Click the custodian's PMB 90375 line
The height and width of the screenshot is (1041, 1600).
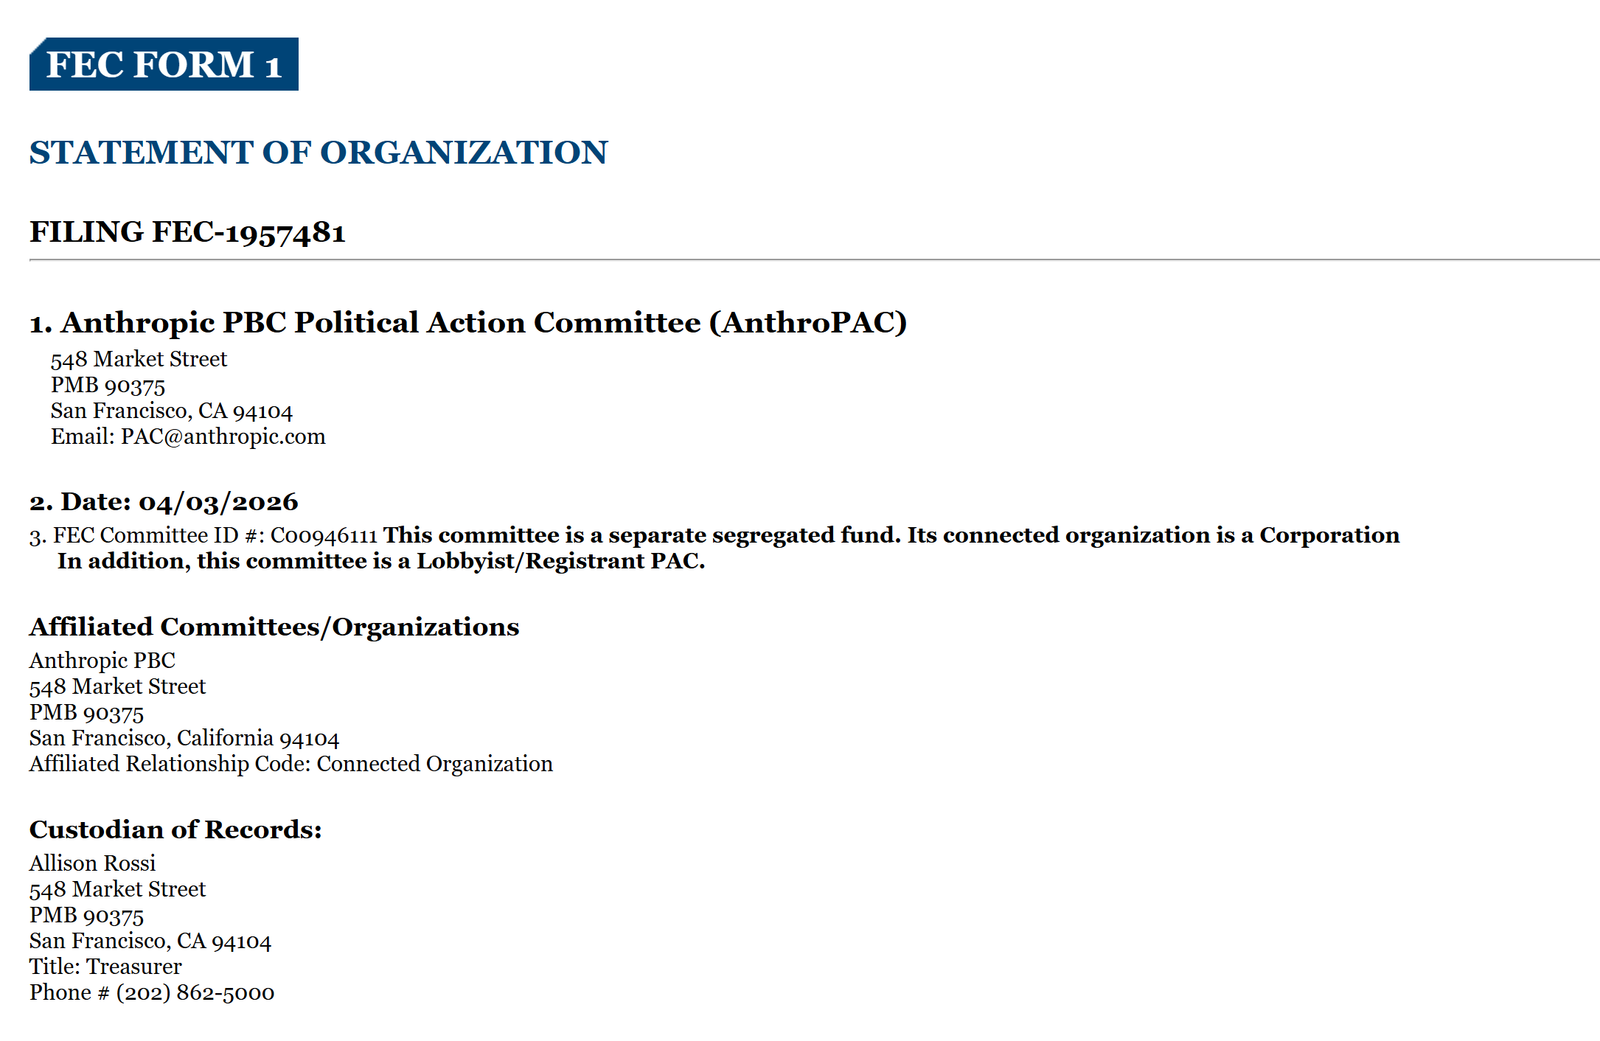click(86, 916)
